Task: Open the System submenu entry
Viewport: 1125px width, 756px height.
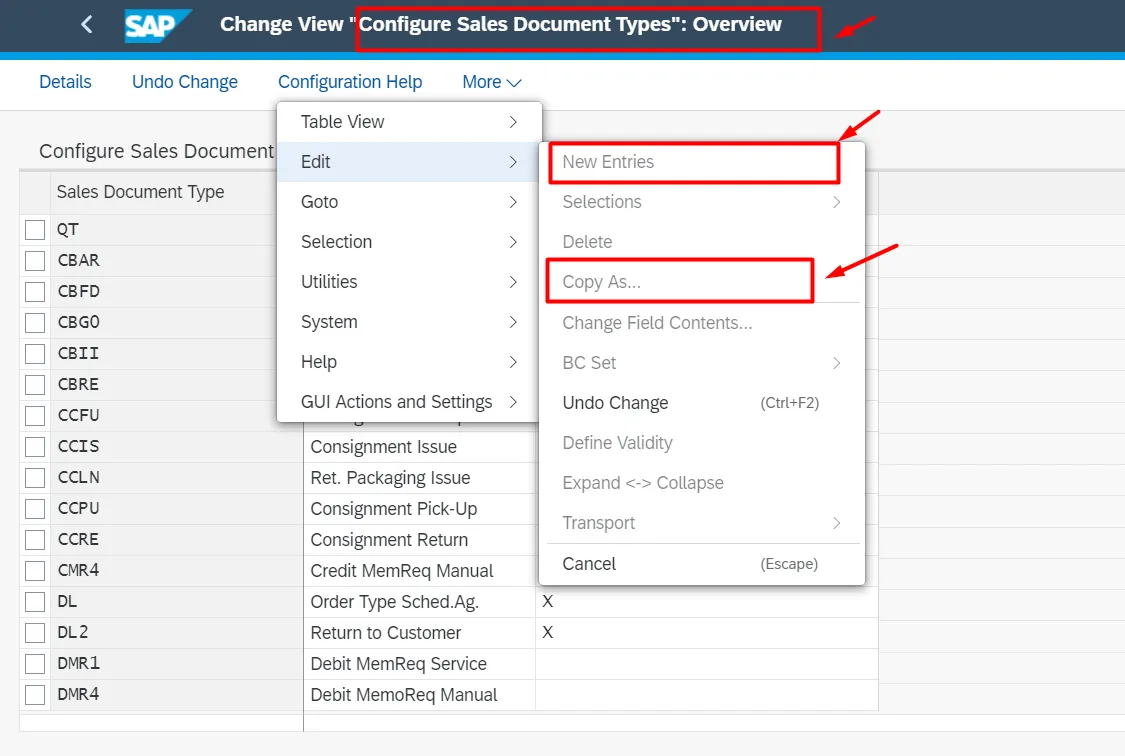Action: click(409, 322)
